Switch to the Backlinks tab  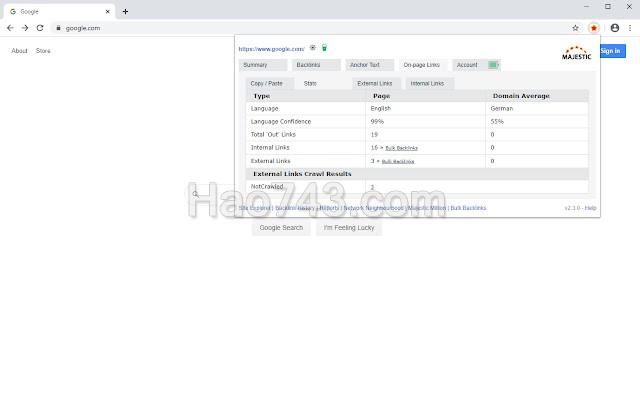(x=316, y=65)
